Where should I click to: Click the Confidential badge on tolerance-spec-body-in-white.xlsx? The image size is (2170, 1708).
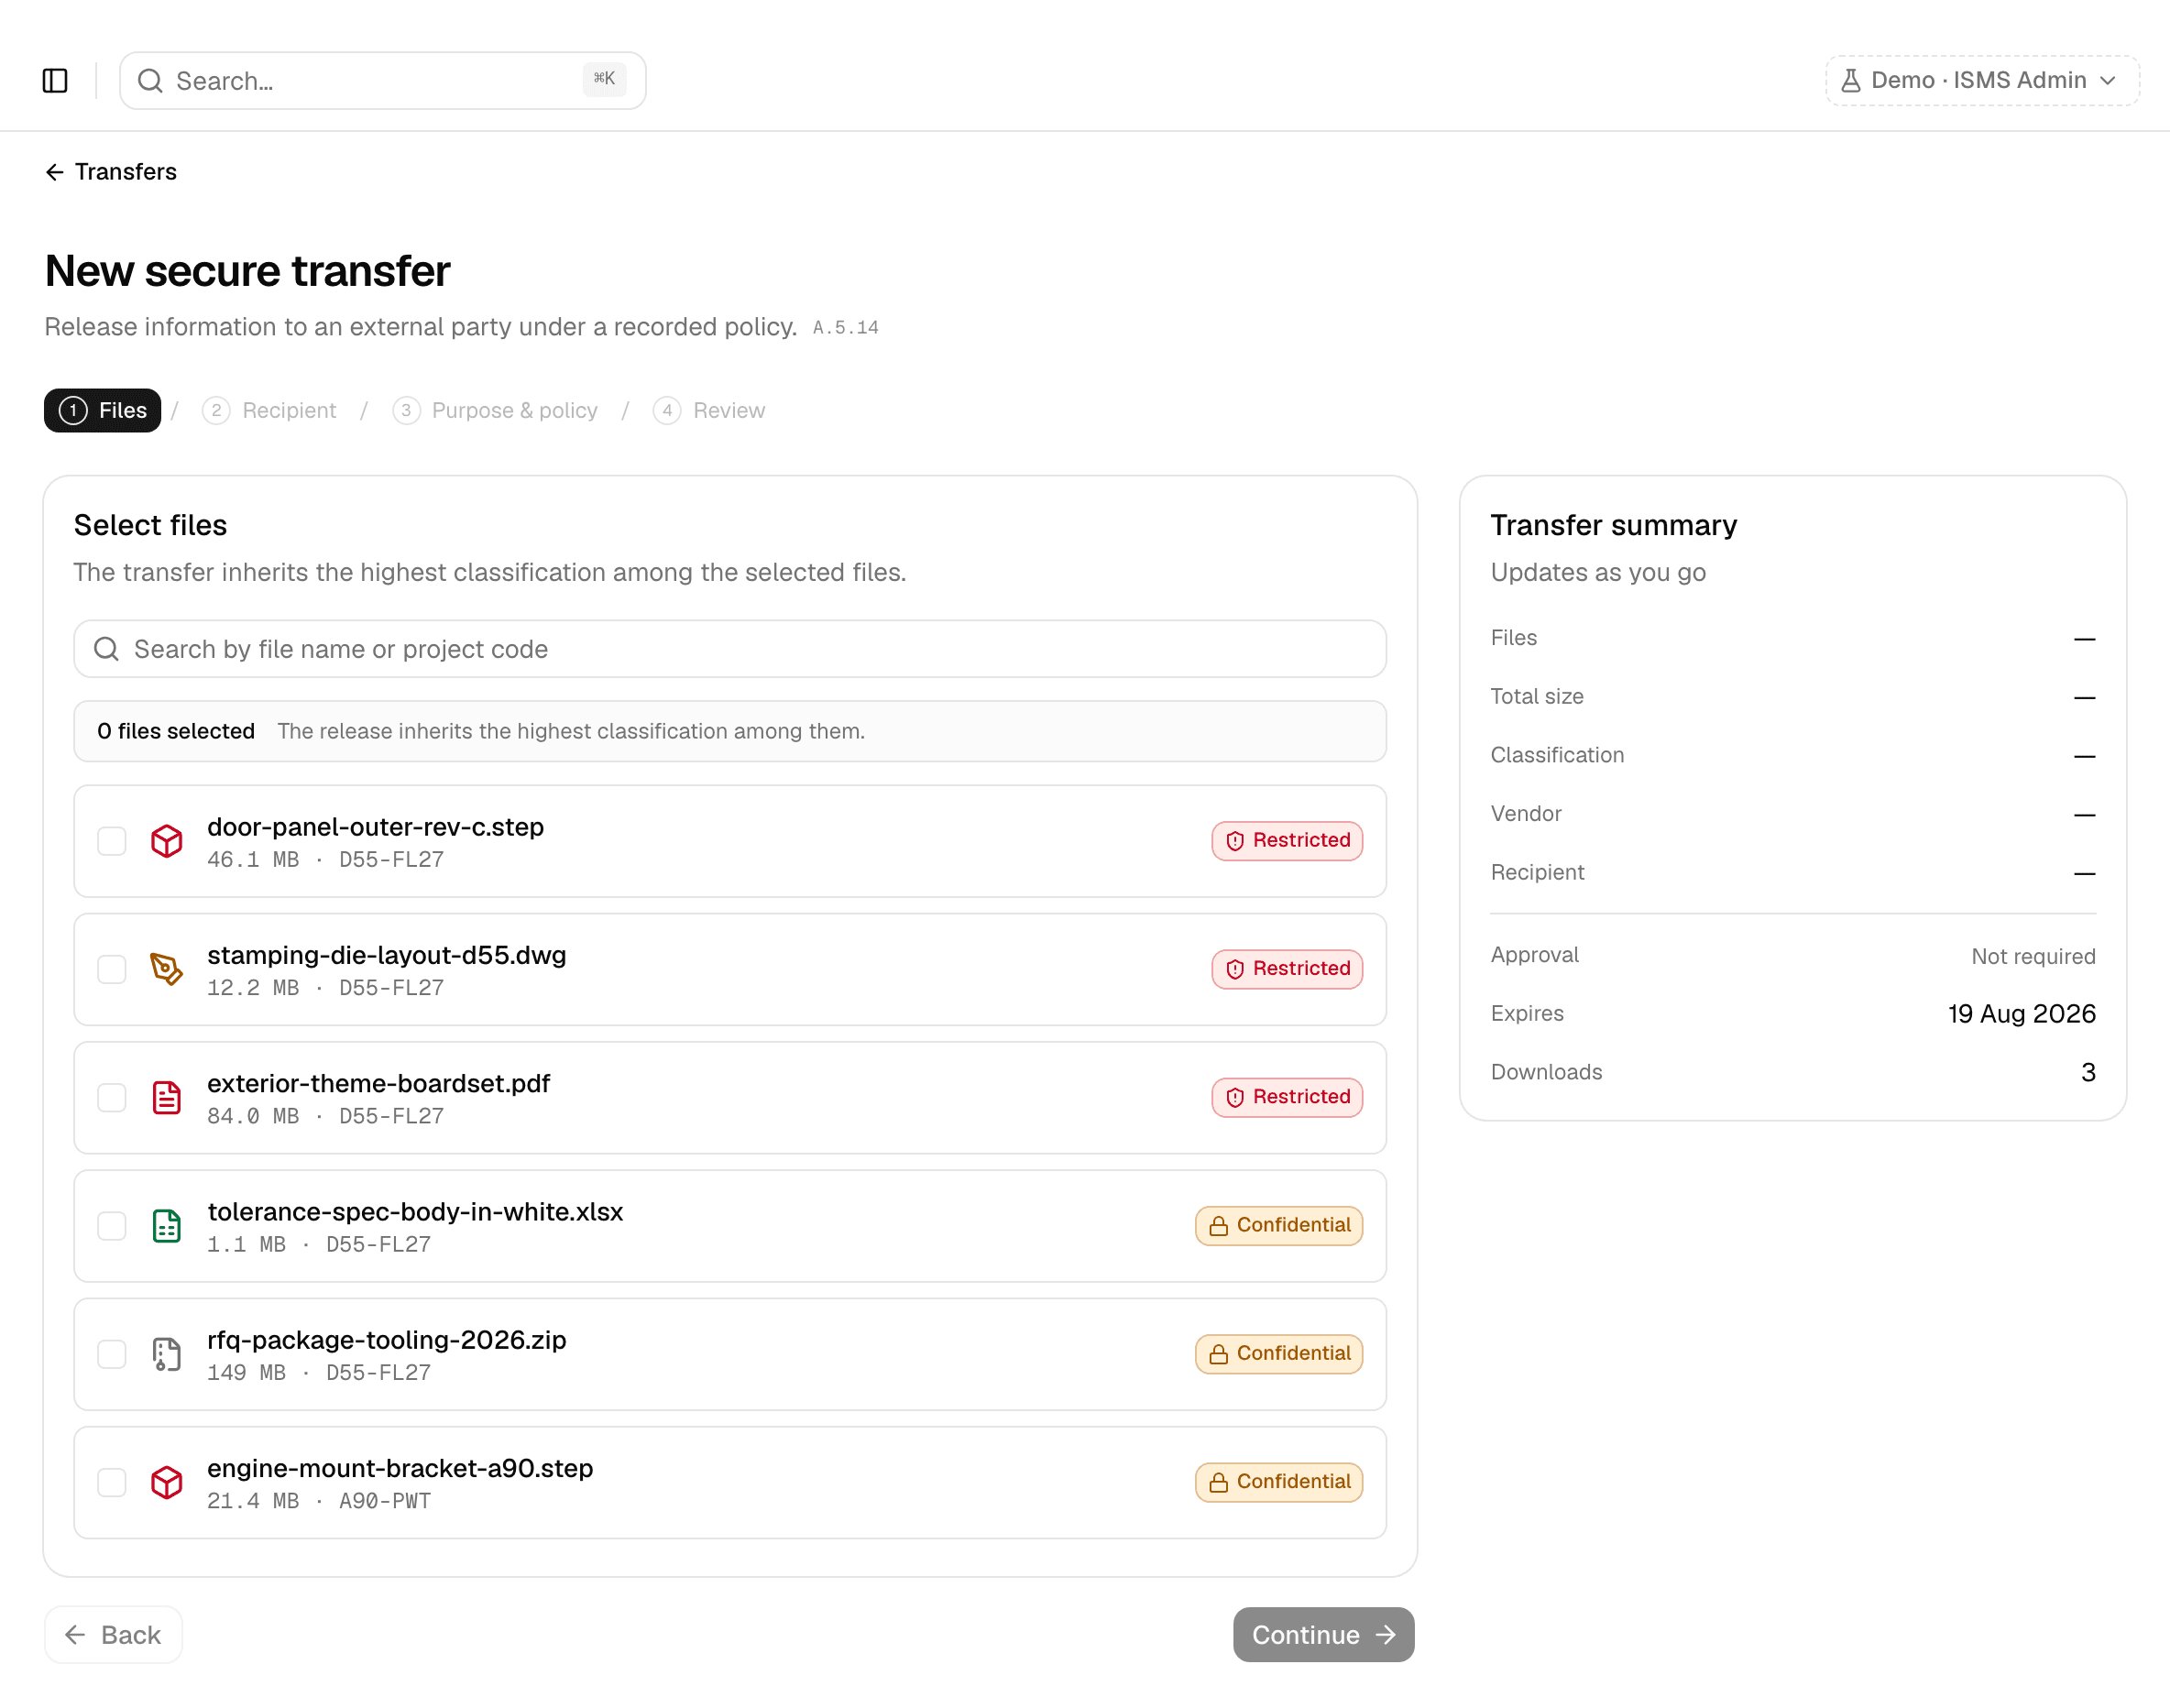coord(1279,1225)
